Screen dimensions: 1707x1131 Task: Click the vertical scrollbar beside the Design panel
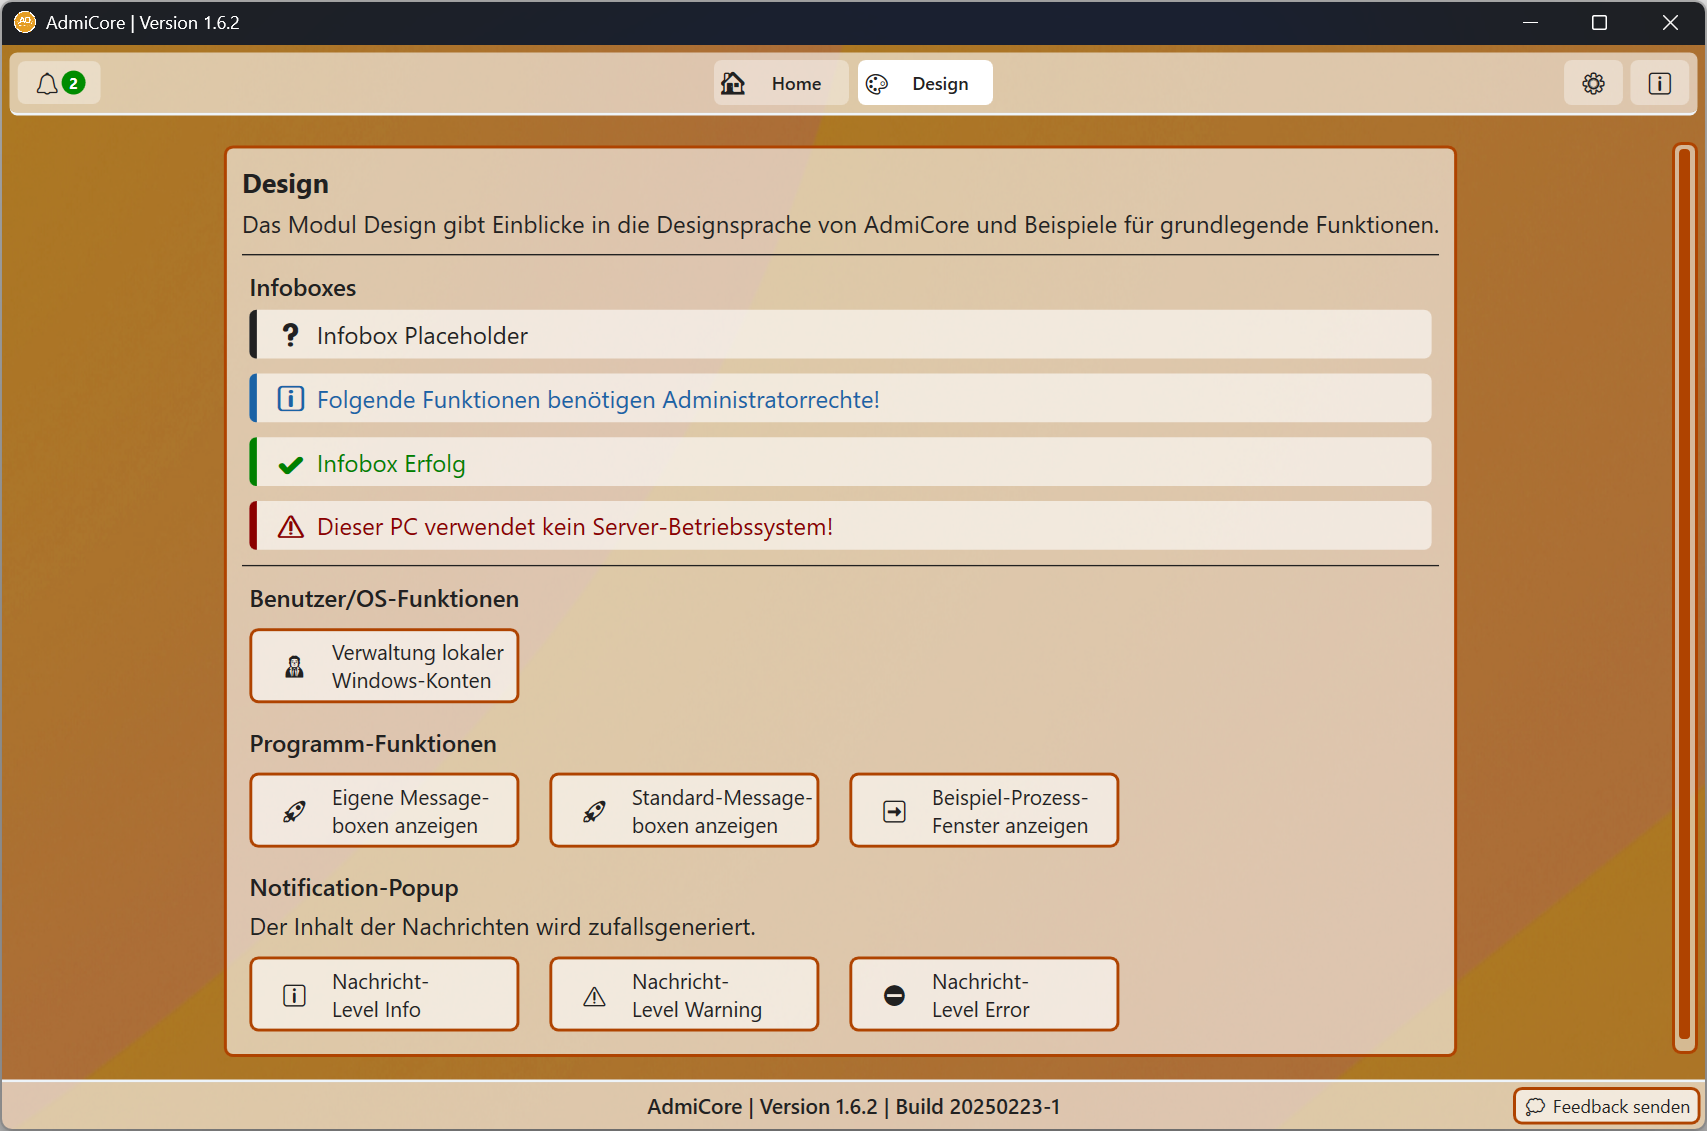point(1685,598)
